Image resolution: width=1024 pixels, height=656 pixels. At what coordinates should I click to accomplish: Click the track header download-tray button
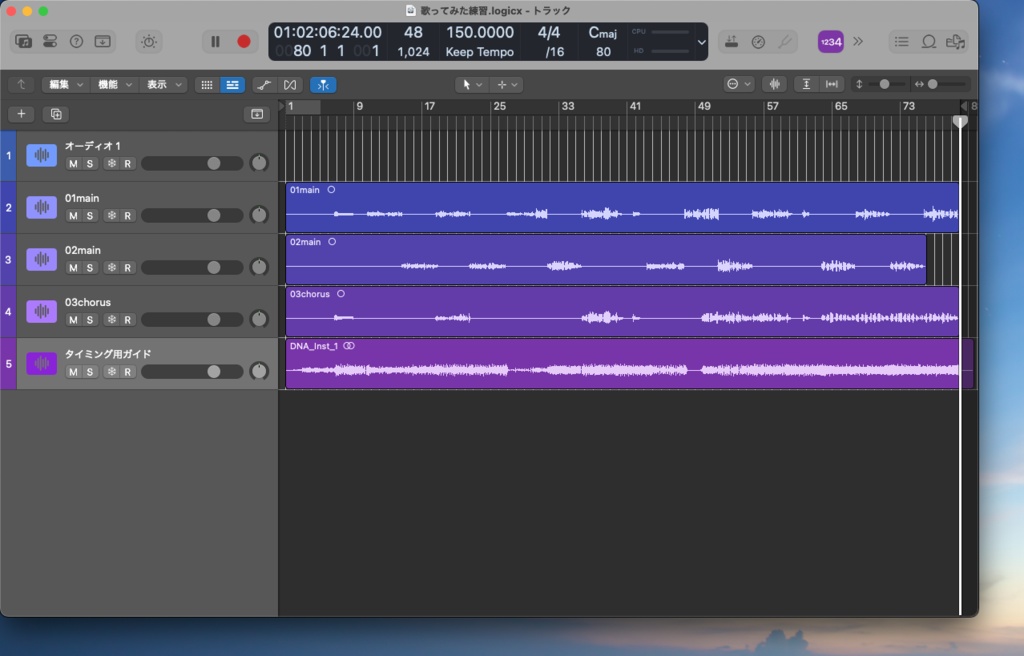257,114
